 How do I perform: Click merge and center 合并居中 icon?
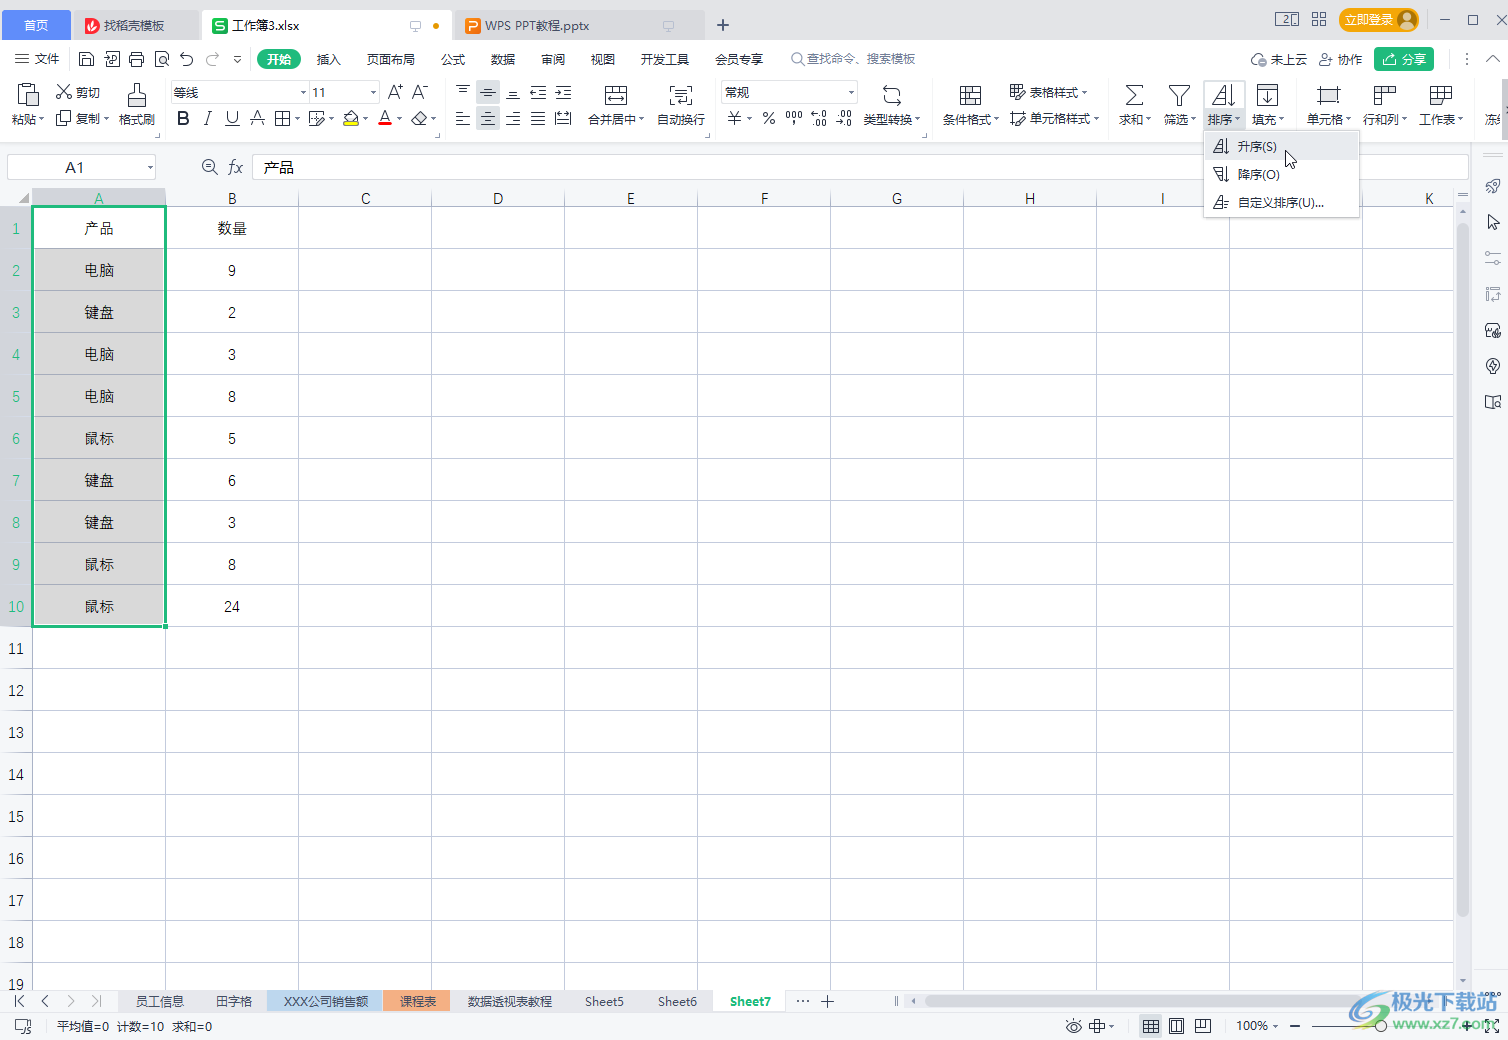pos(616,95)
